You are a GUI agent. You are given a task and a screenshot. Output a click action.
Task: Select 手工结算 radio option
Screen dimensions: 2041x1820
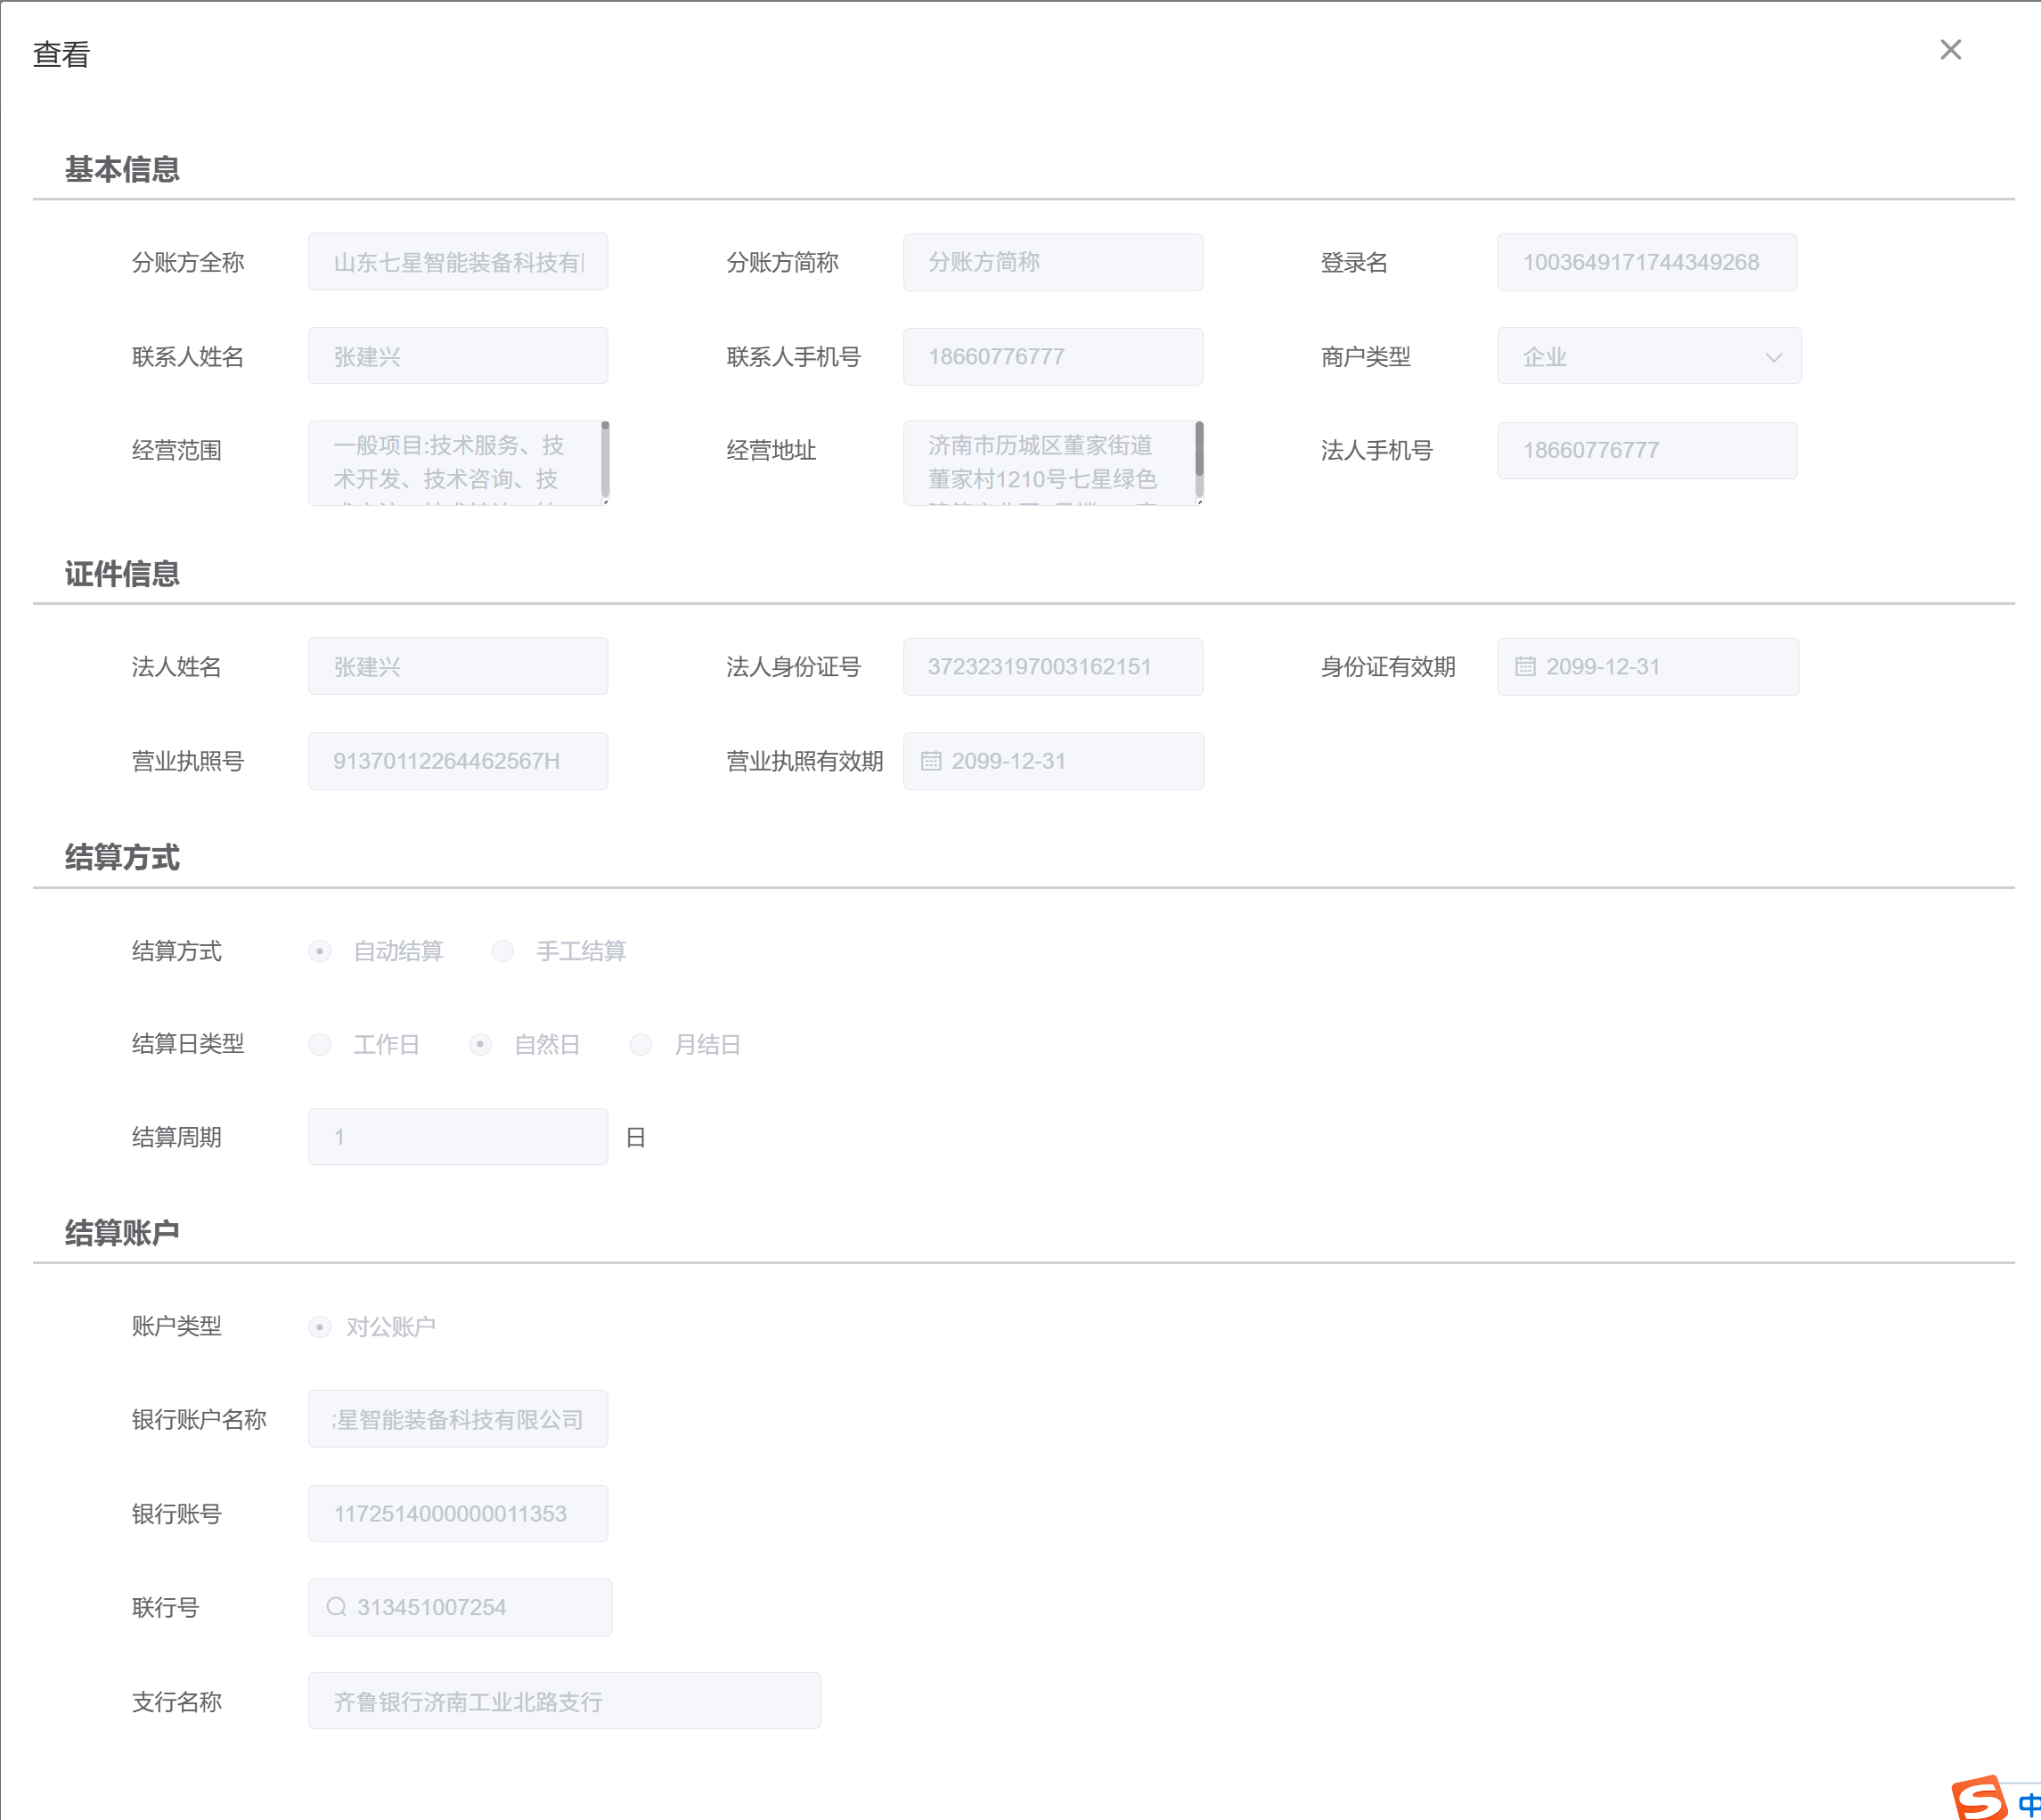pos(503,951)
